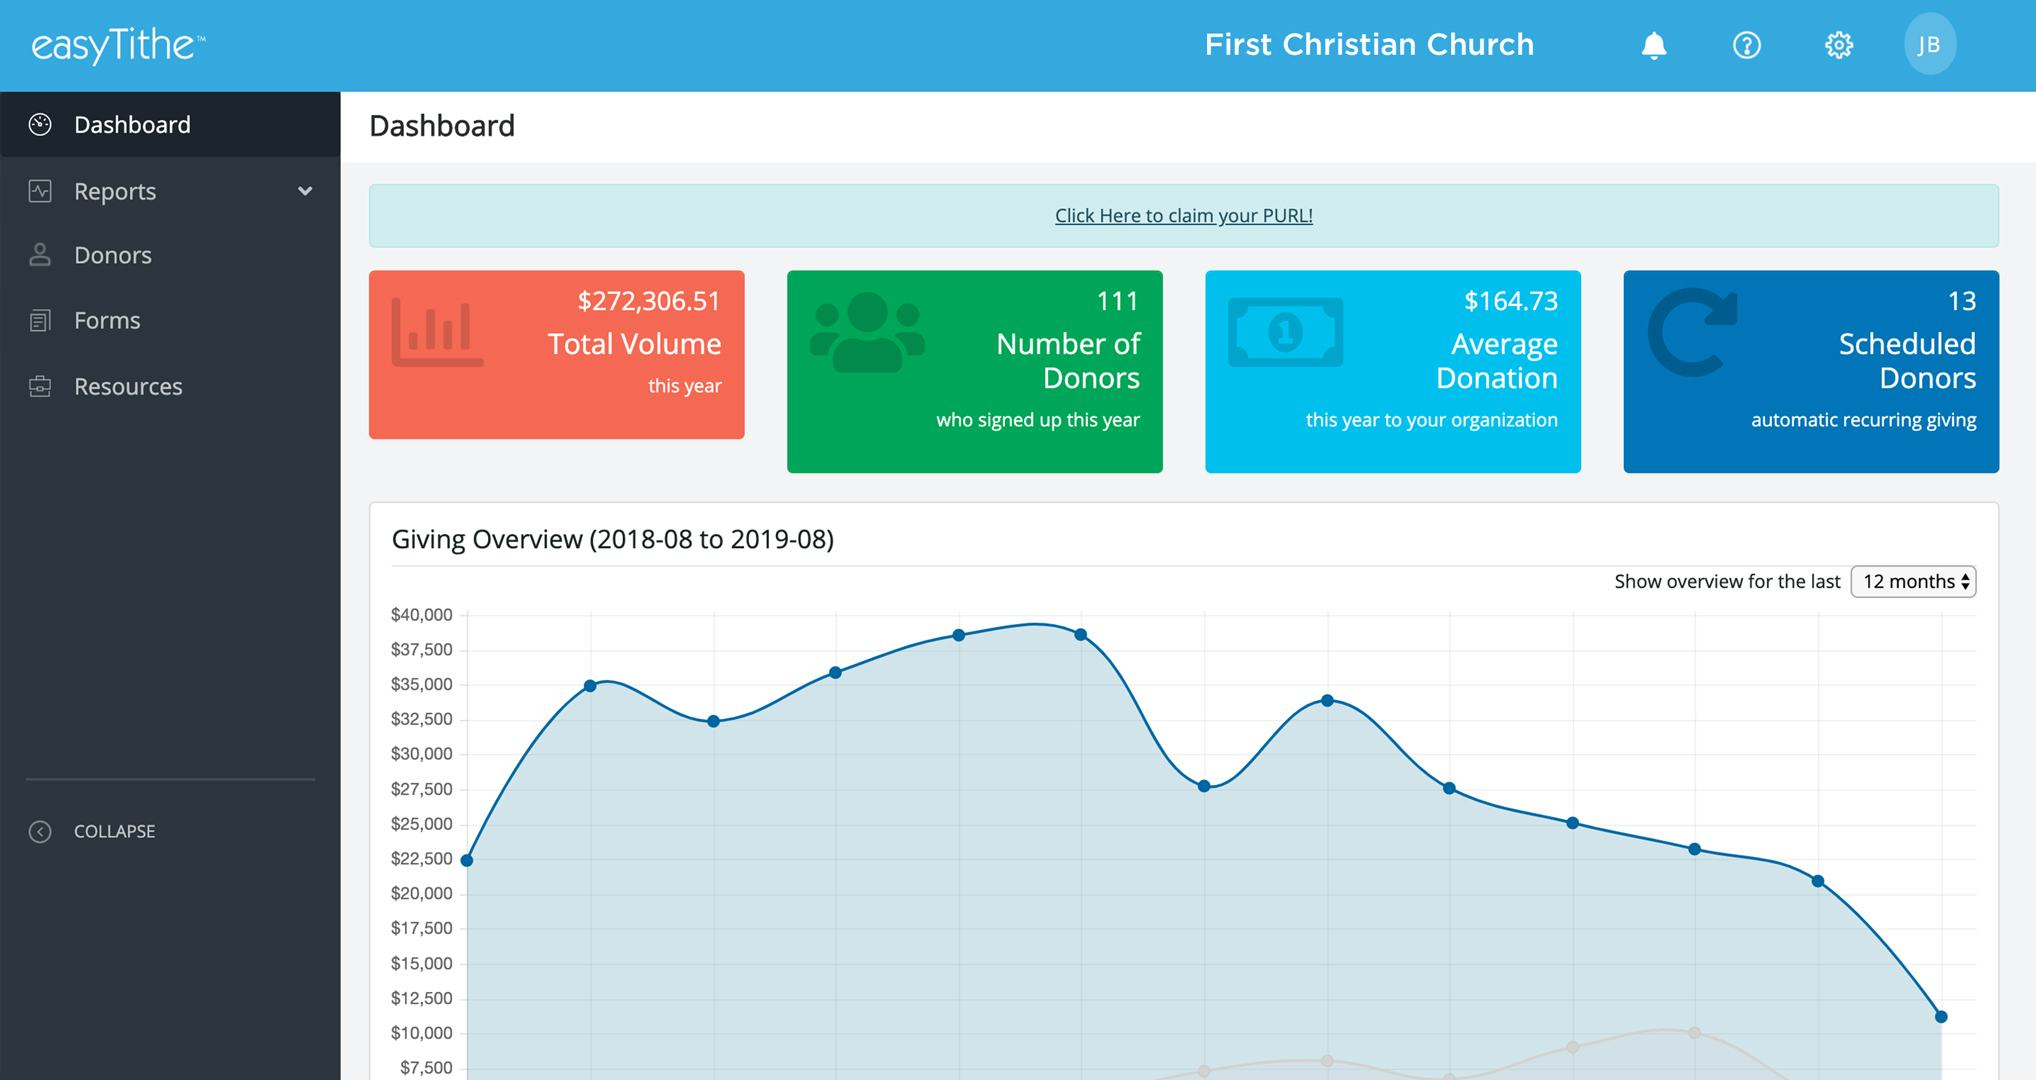Switch to the Forms section
Viewport: 2036px width, 1080px height.
point(107,320)
